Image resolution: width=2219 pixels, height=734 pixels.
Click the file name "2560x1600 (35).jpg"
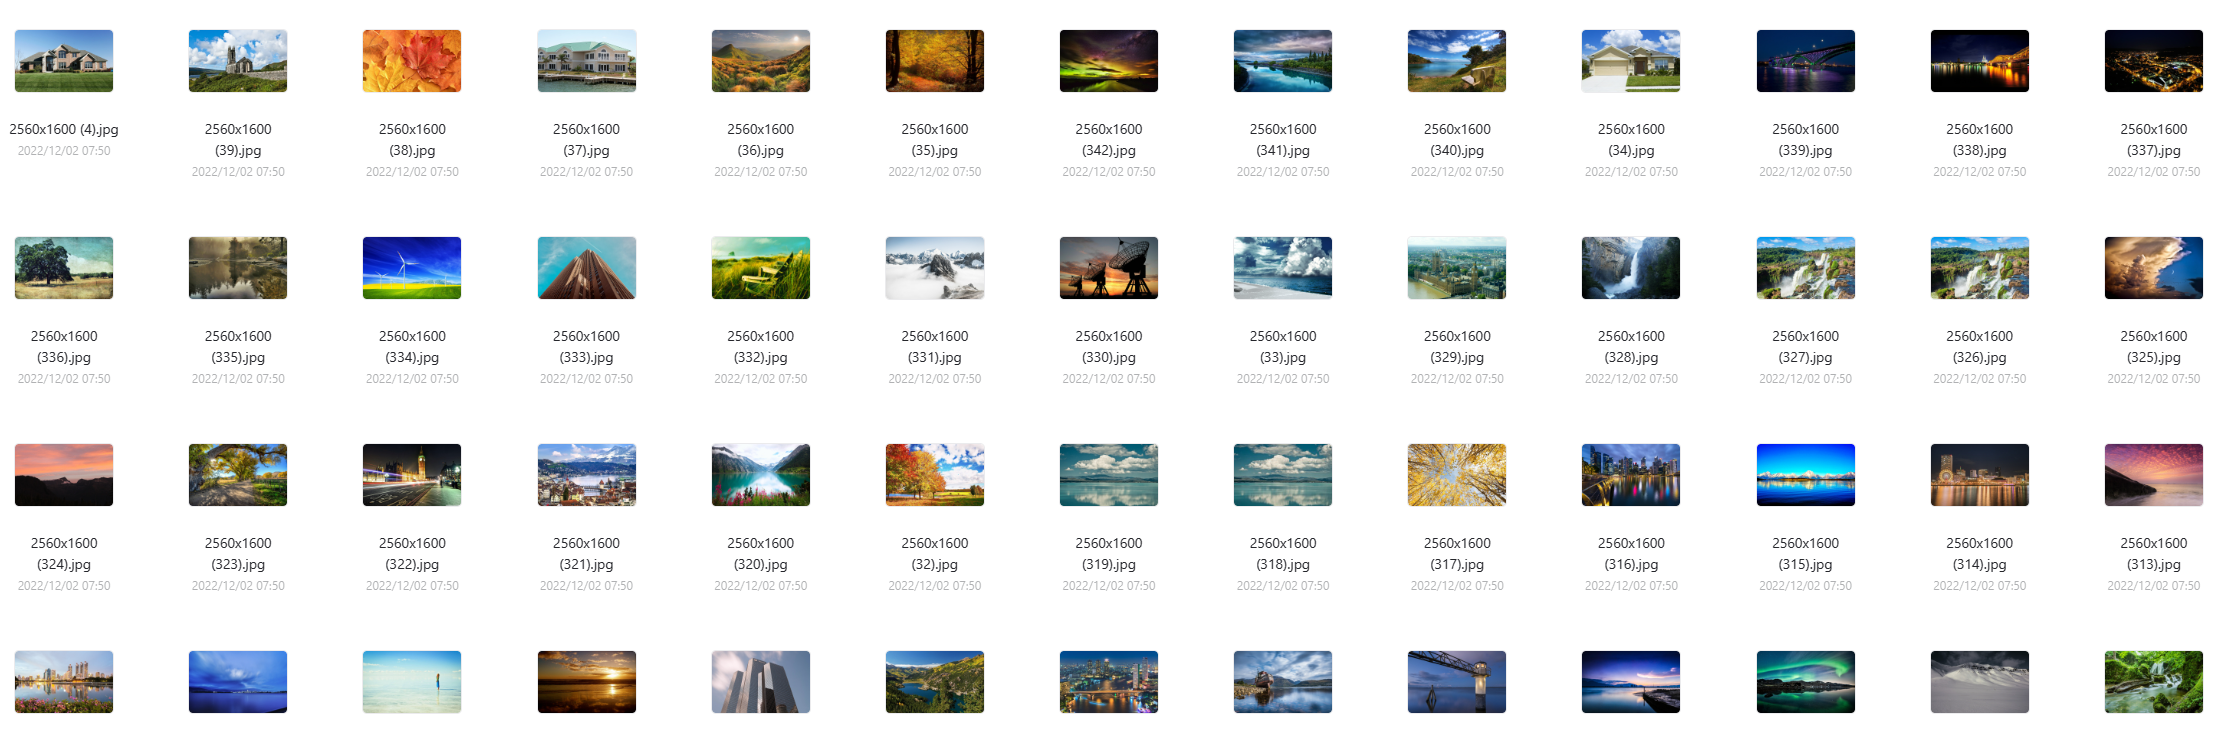tap(935, 140)
